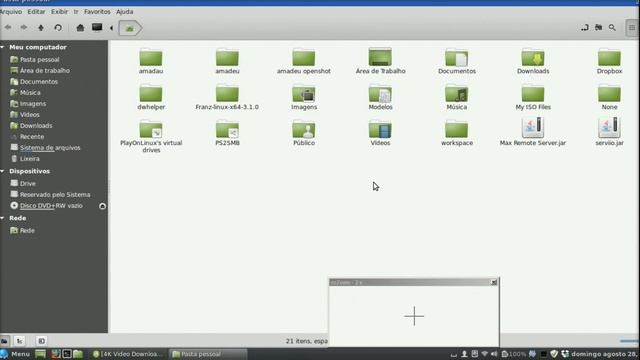Eject the Disco DVD+RW vazio

[x=102, y=206]
